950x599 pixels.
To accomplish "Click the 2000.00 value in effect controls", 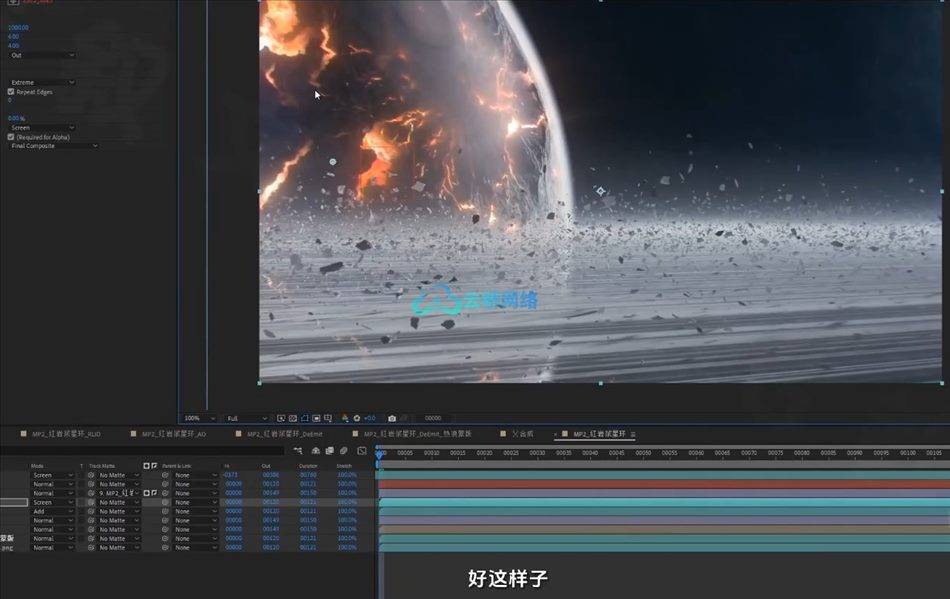I will [x=18, y=28].
